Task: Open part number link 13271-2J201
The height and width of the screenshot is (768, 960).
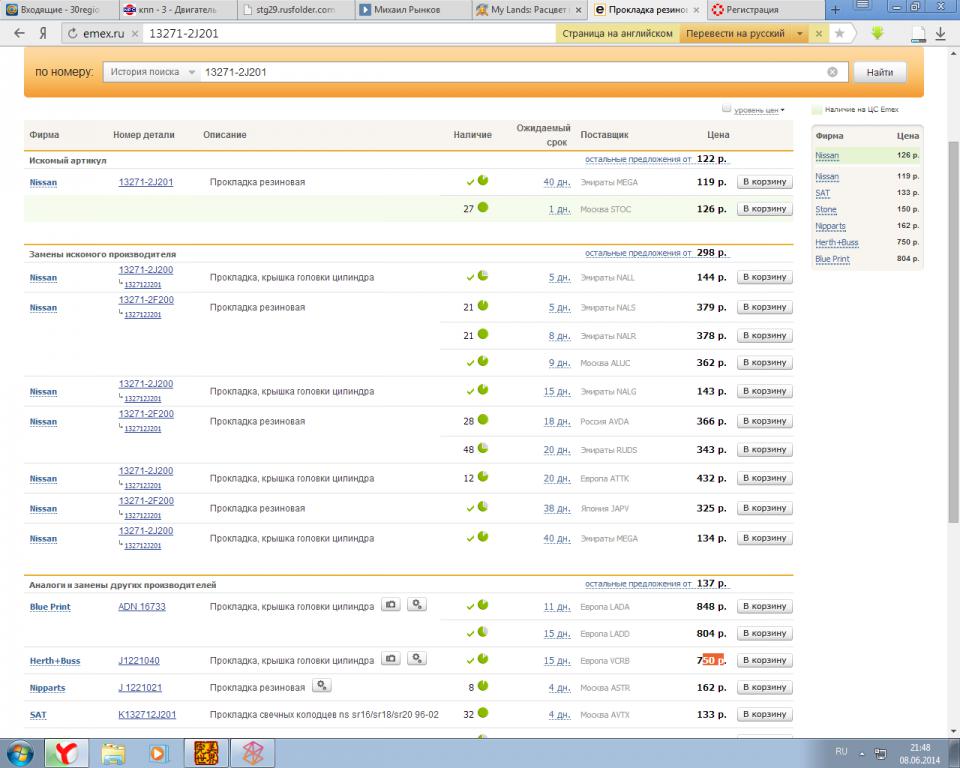Action: [x=146, y=182]
